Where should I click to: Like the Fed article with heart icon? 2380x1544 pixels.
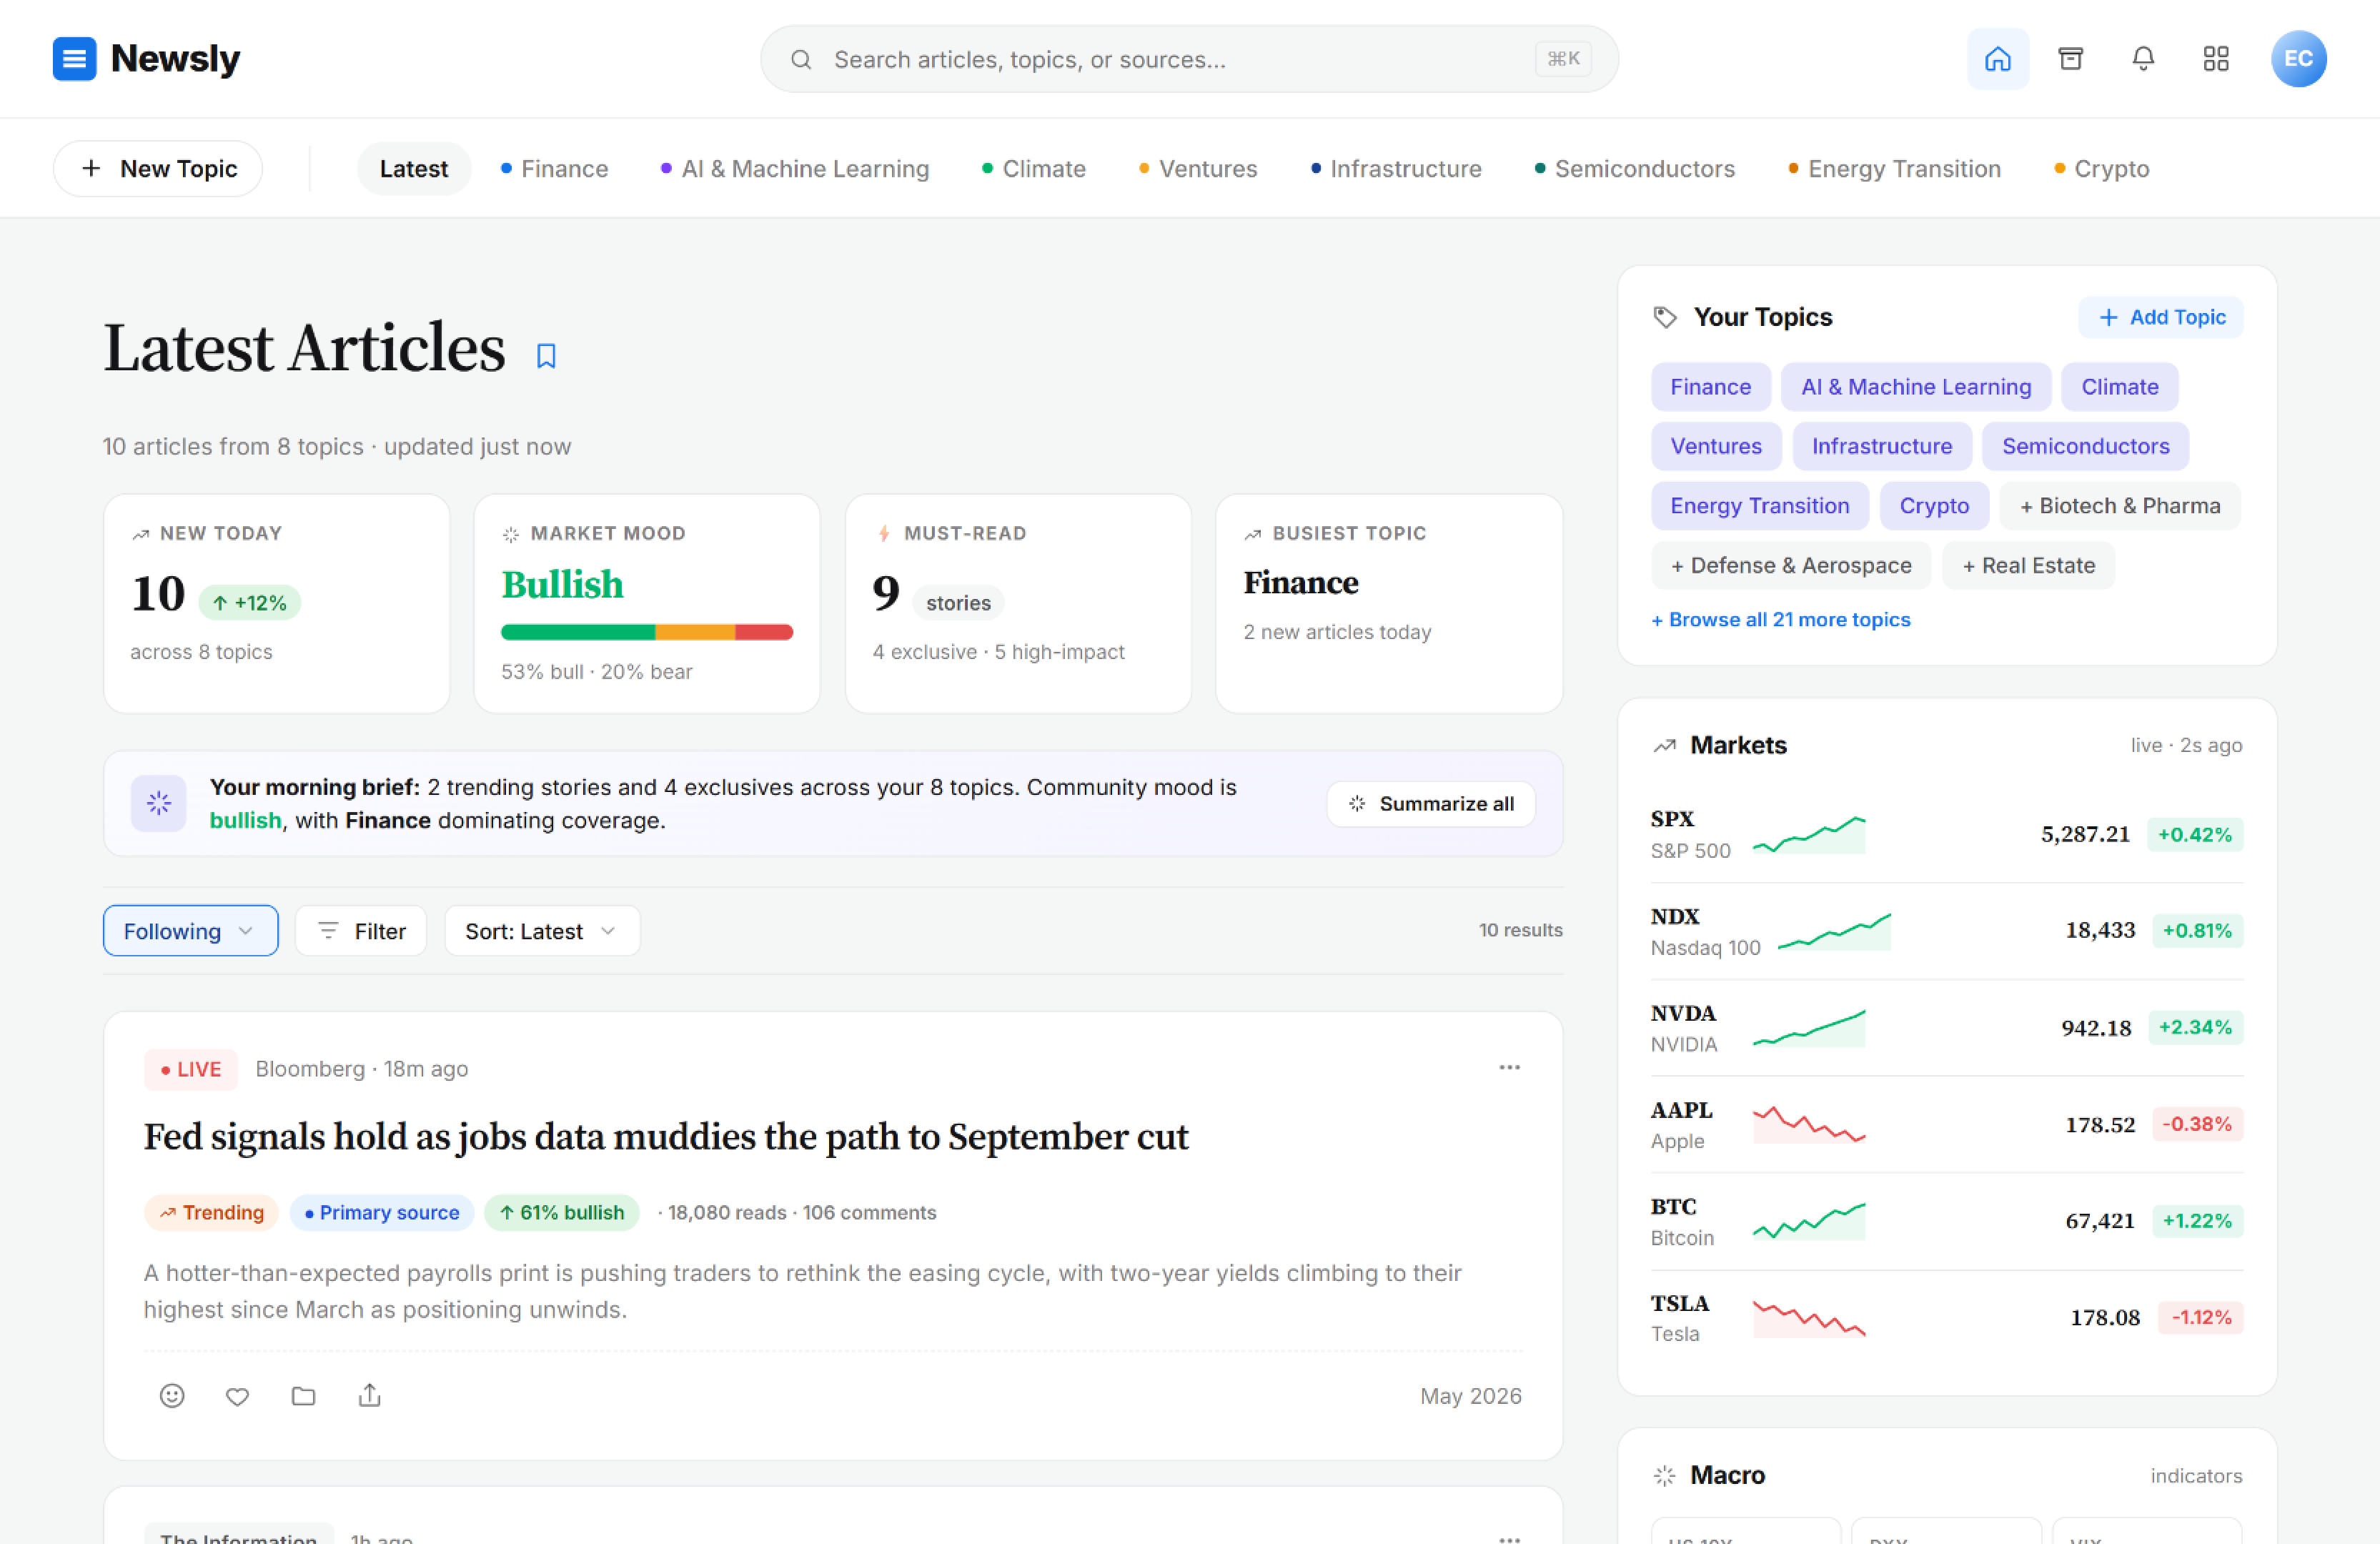click(237, 1396)
